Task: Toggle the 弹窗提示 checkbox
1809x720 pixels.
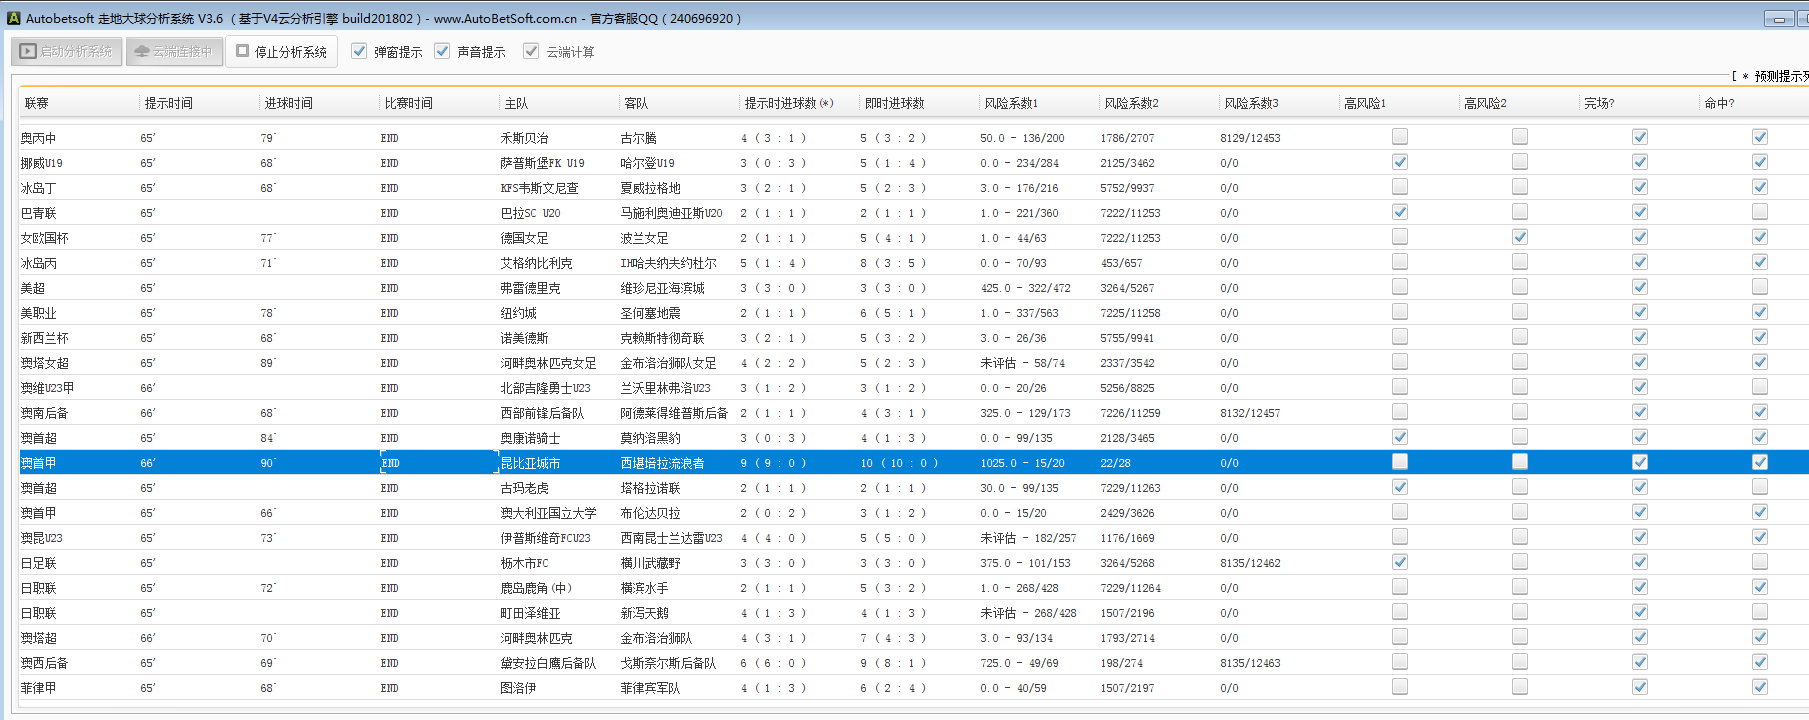Action: click(x=359, y=51)
